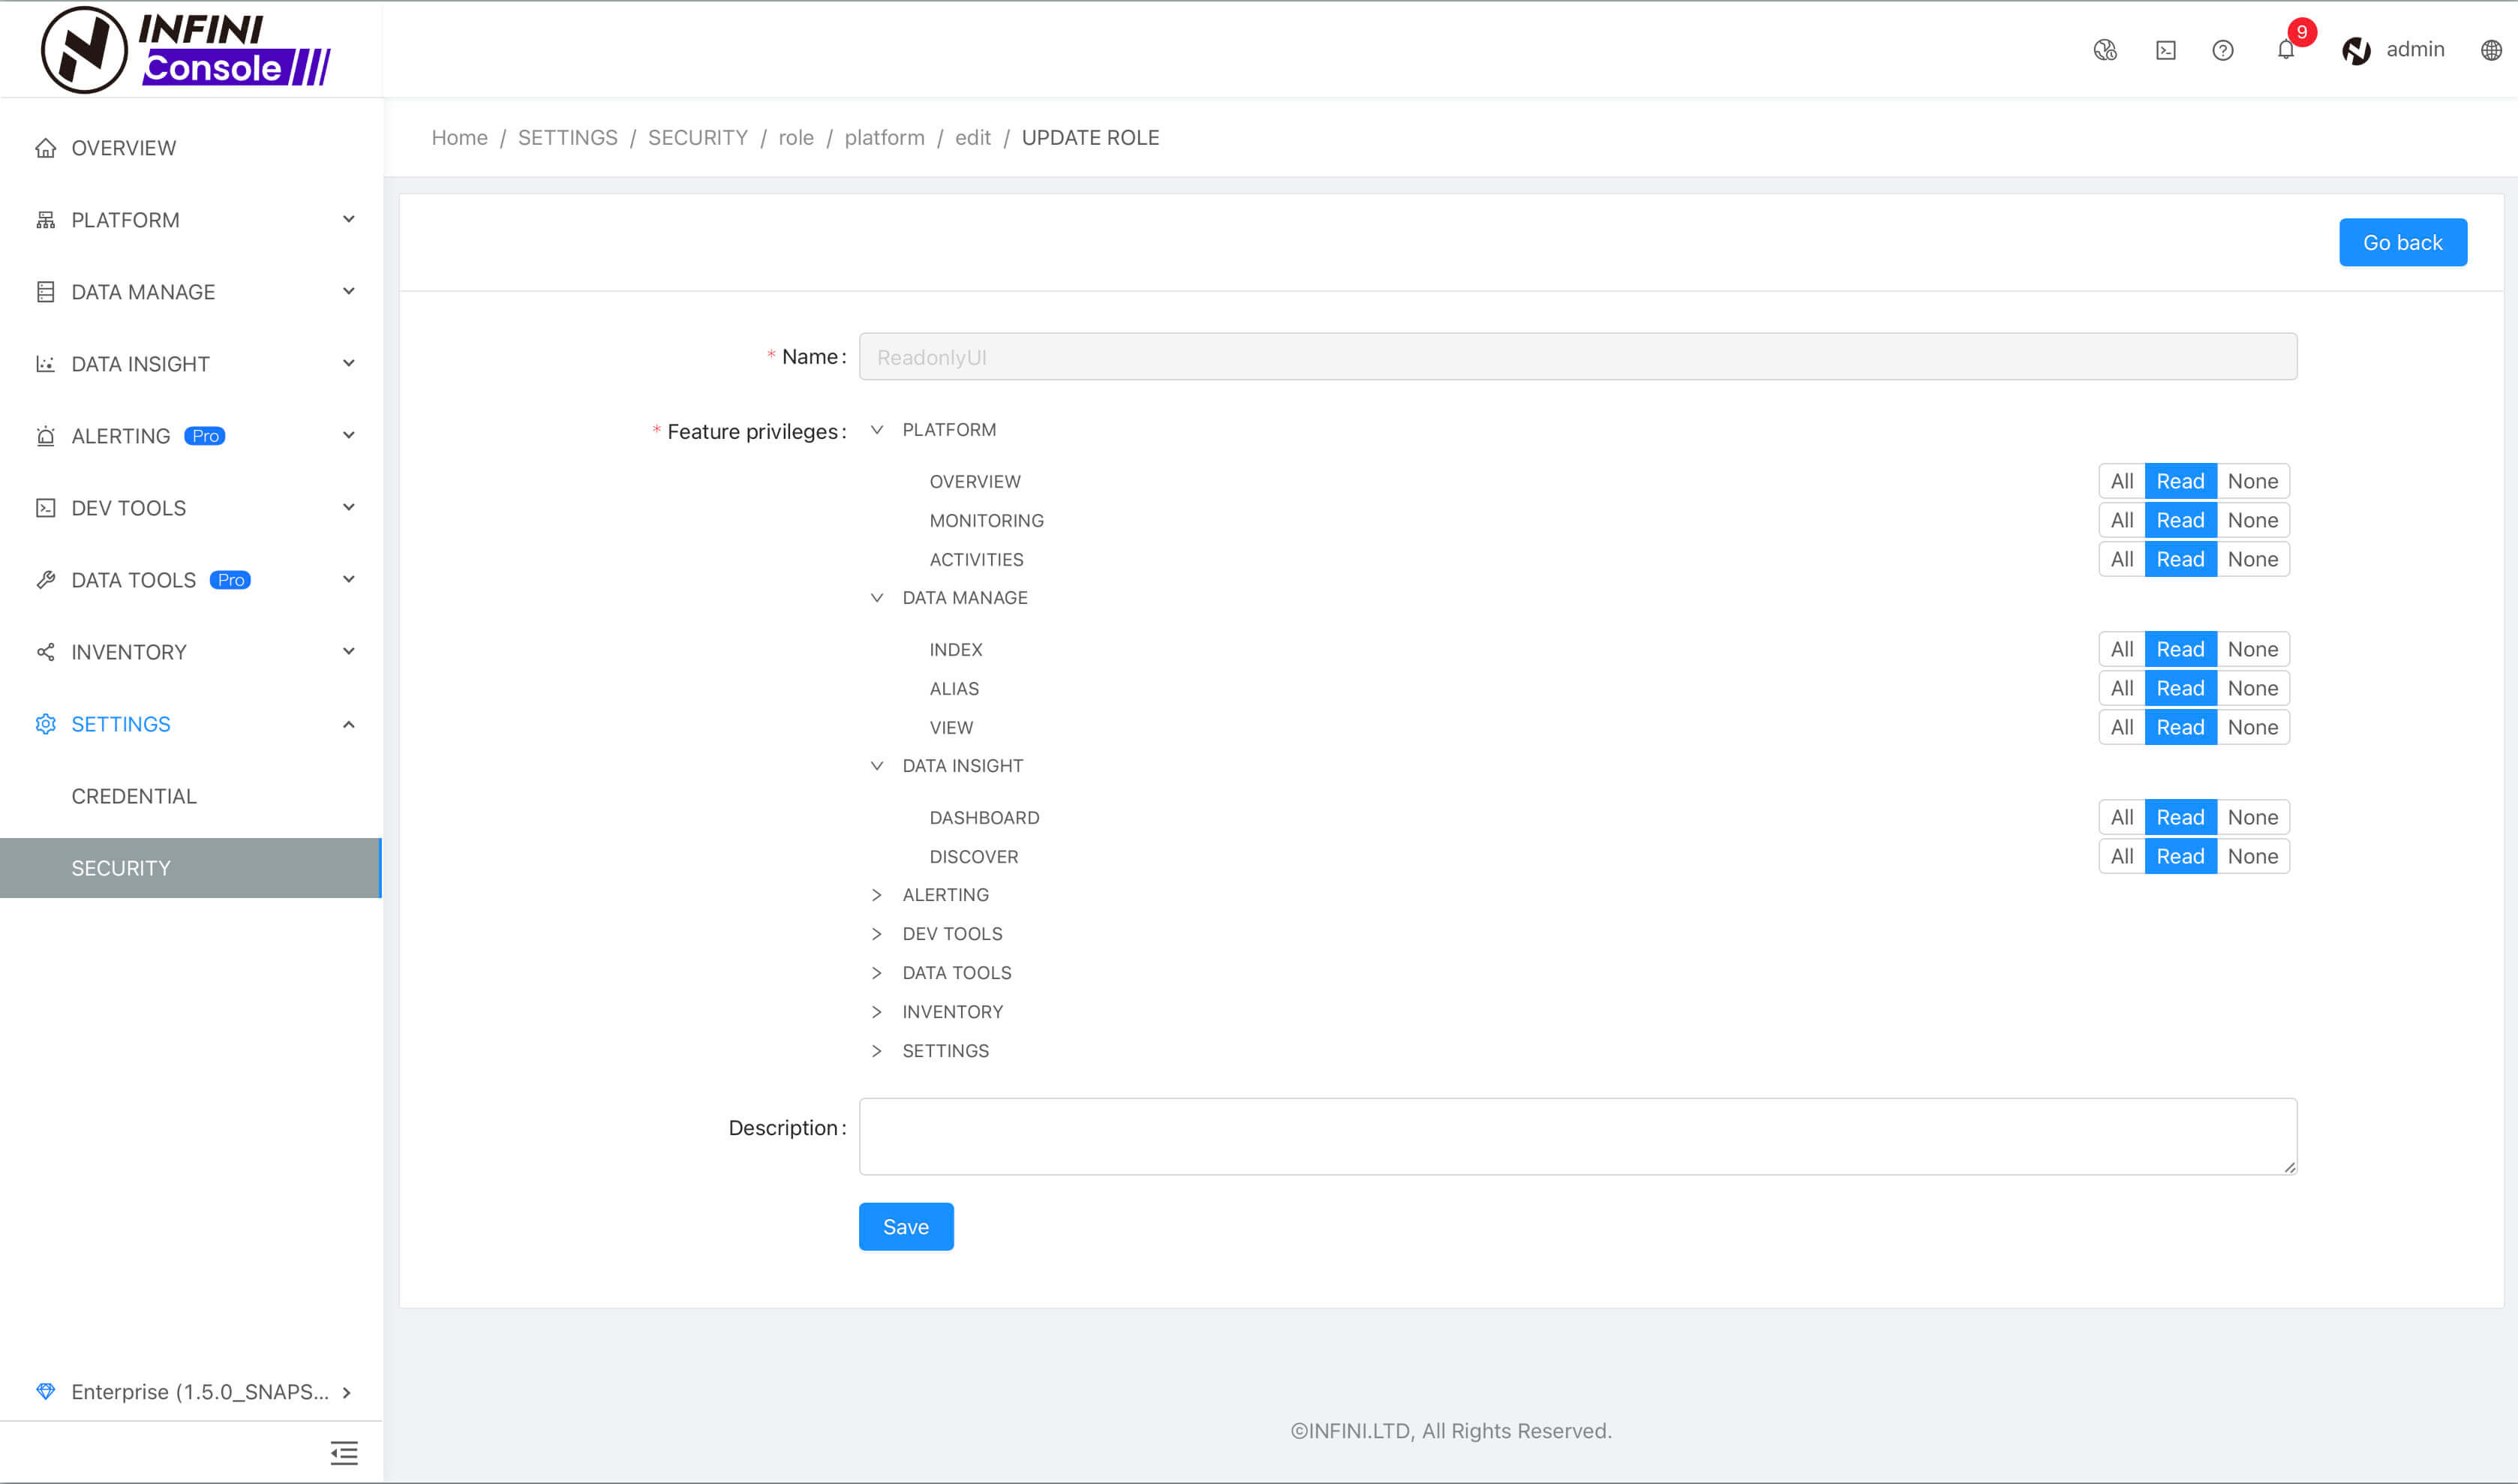Open the CREDENTIAL submenu item

point(191,796)
